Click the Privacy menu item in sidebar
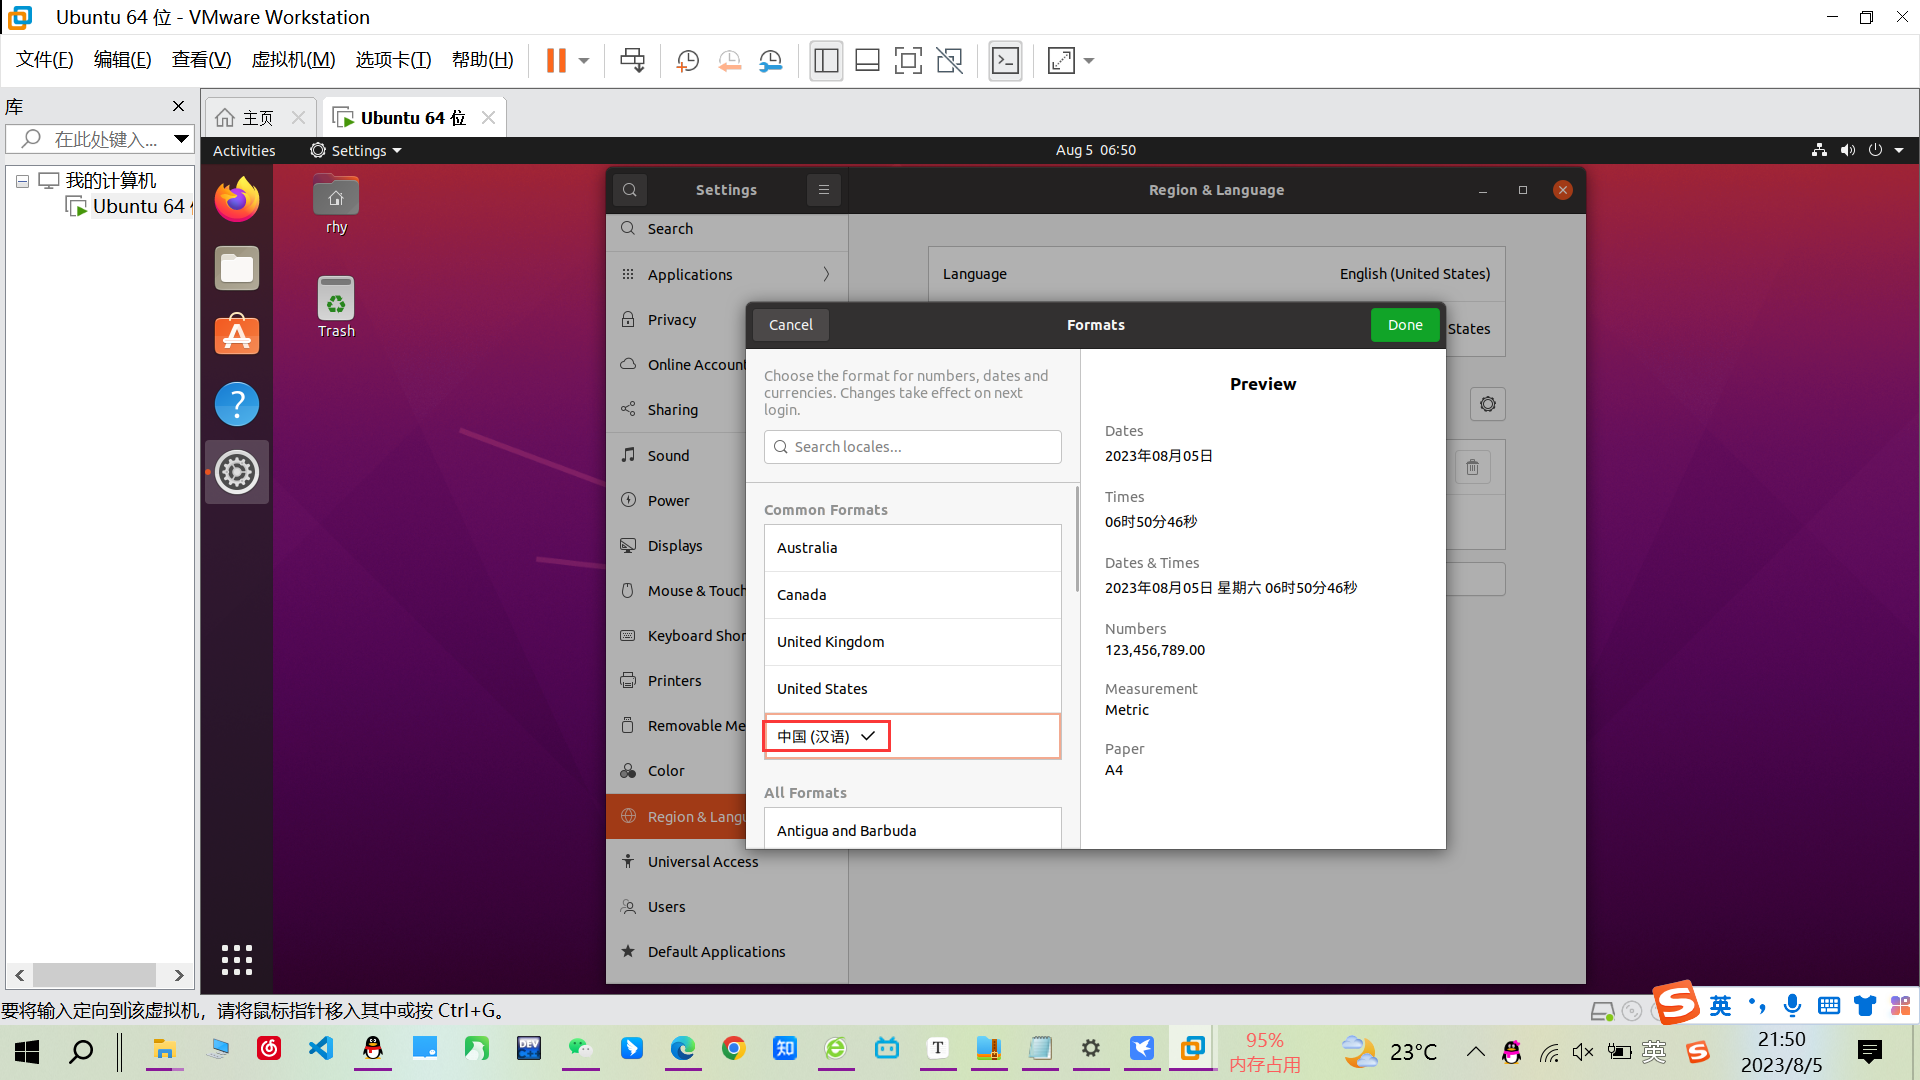Viewport: 1920px width, 1080px height. [x=670, y=318]
